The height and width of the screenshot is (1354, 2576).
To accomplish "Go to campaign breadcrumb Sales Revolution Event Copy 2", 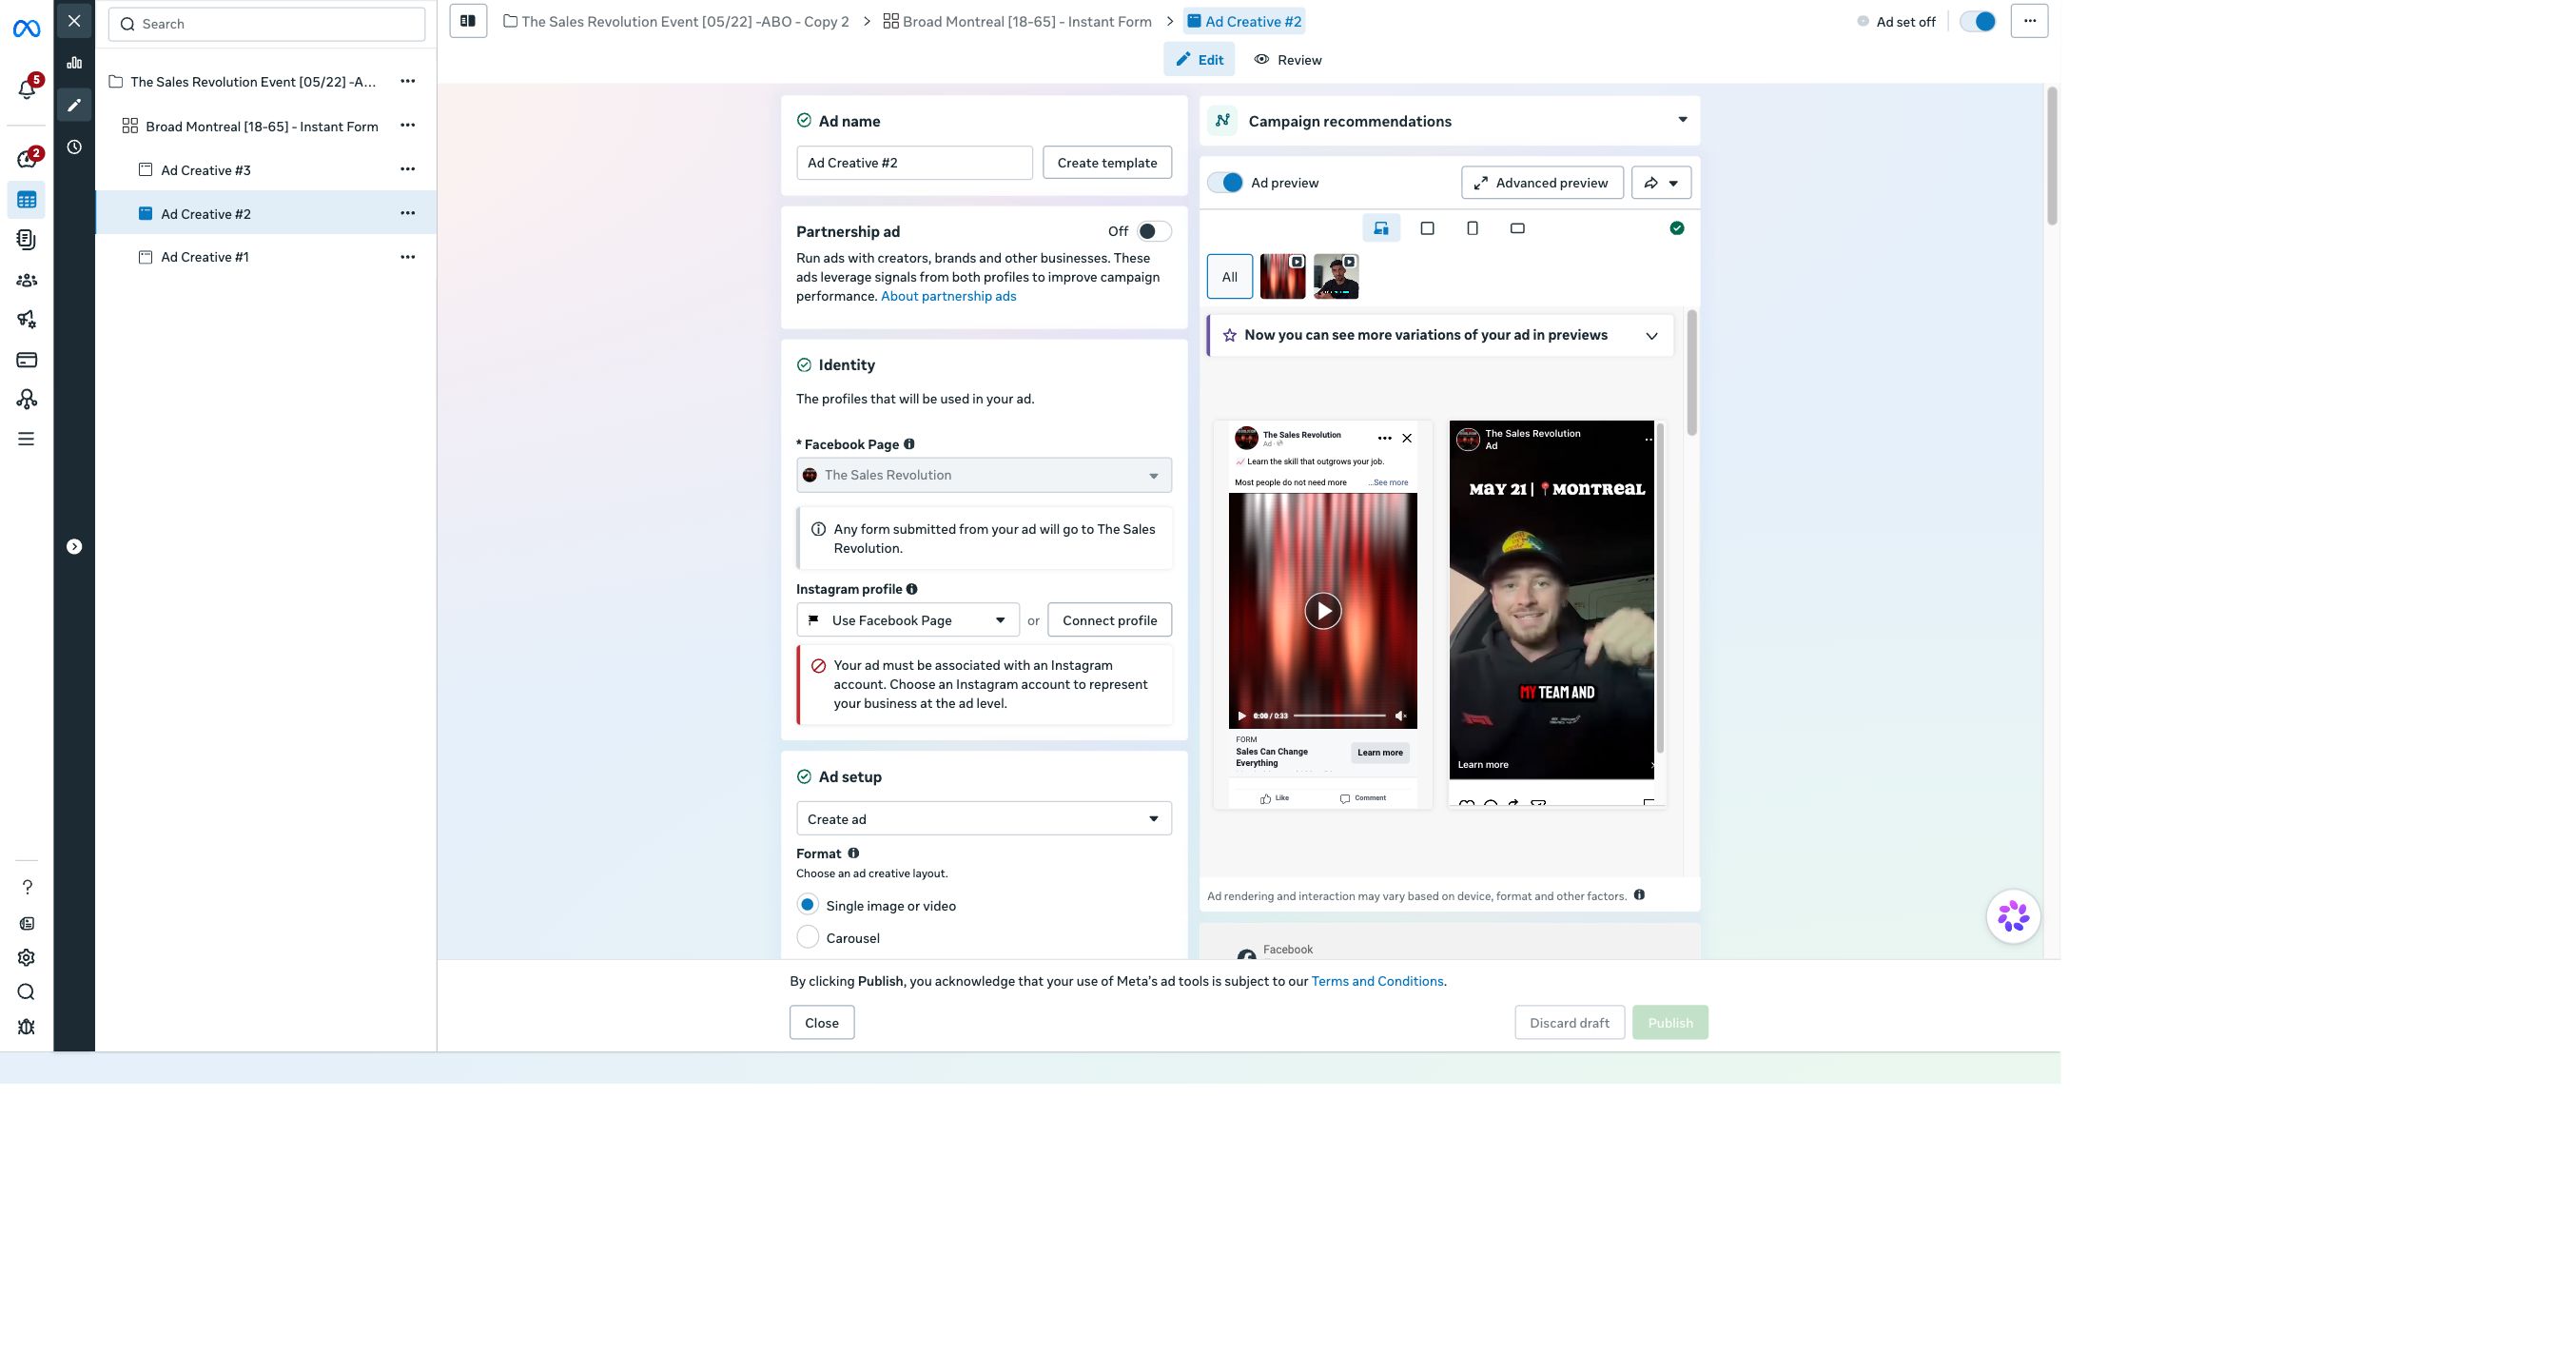I will 676,21.
